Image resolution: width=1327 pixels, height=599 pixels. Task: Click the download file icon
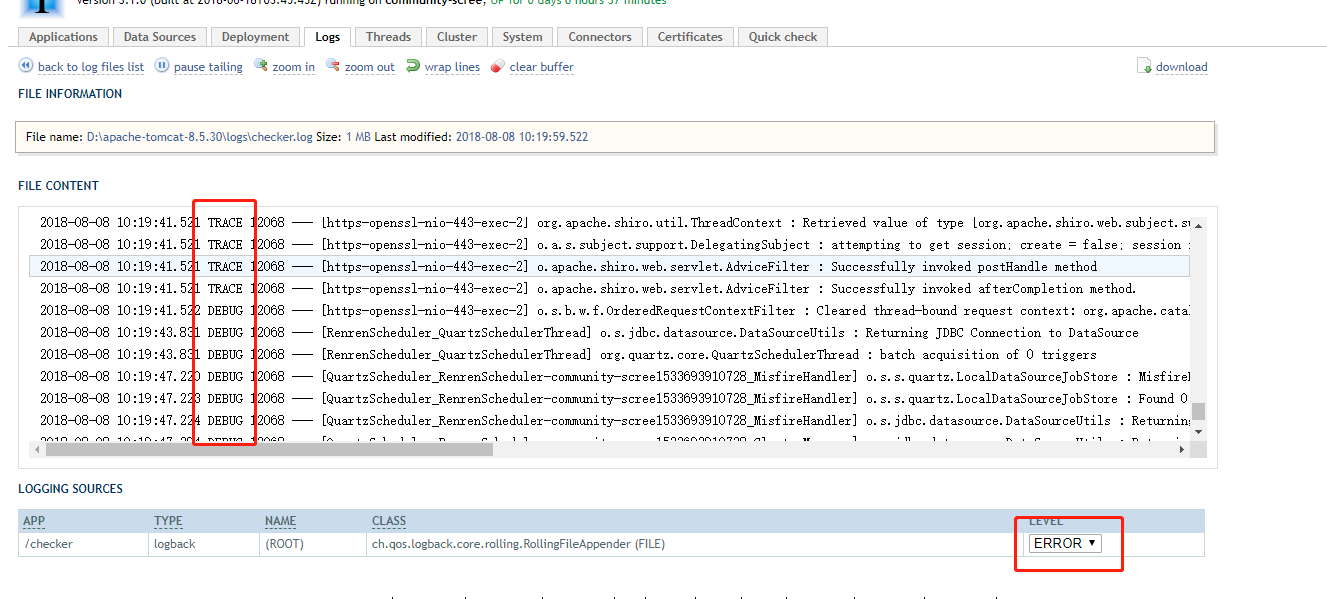click(1144, 66)
